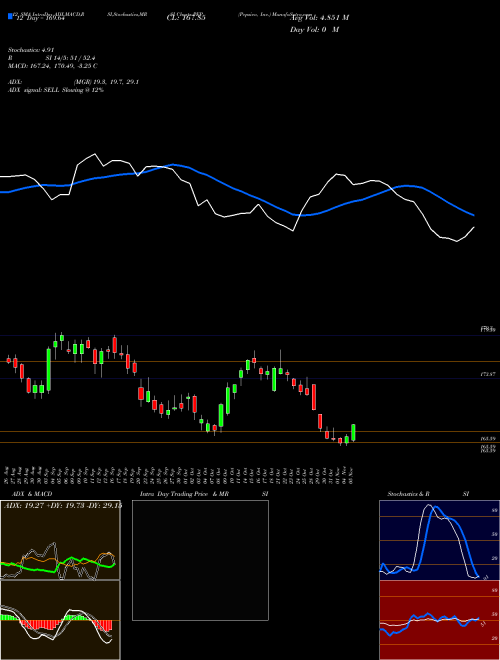Click the 'Day Vol: 0 M' text
Viewport: 500px width, 660px height.
point(314,30)
